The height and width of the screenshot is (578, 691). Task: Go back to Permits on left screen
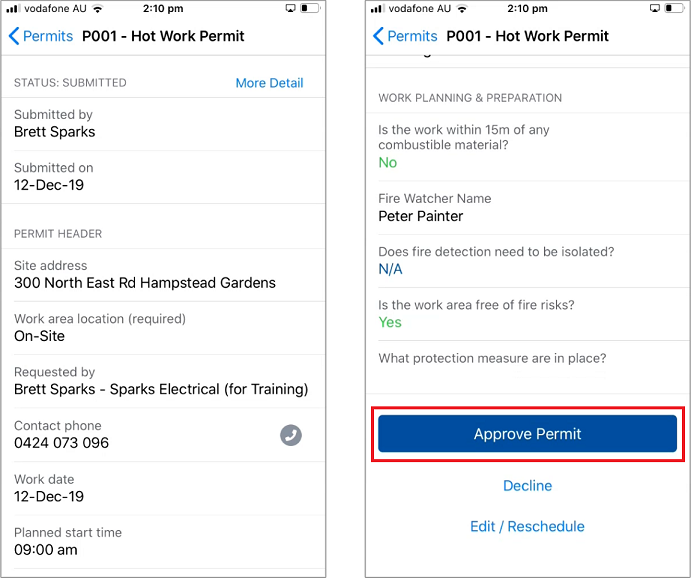[48, 36]
